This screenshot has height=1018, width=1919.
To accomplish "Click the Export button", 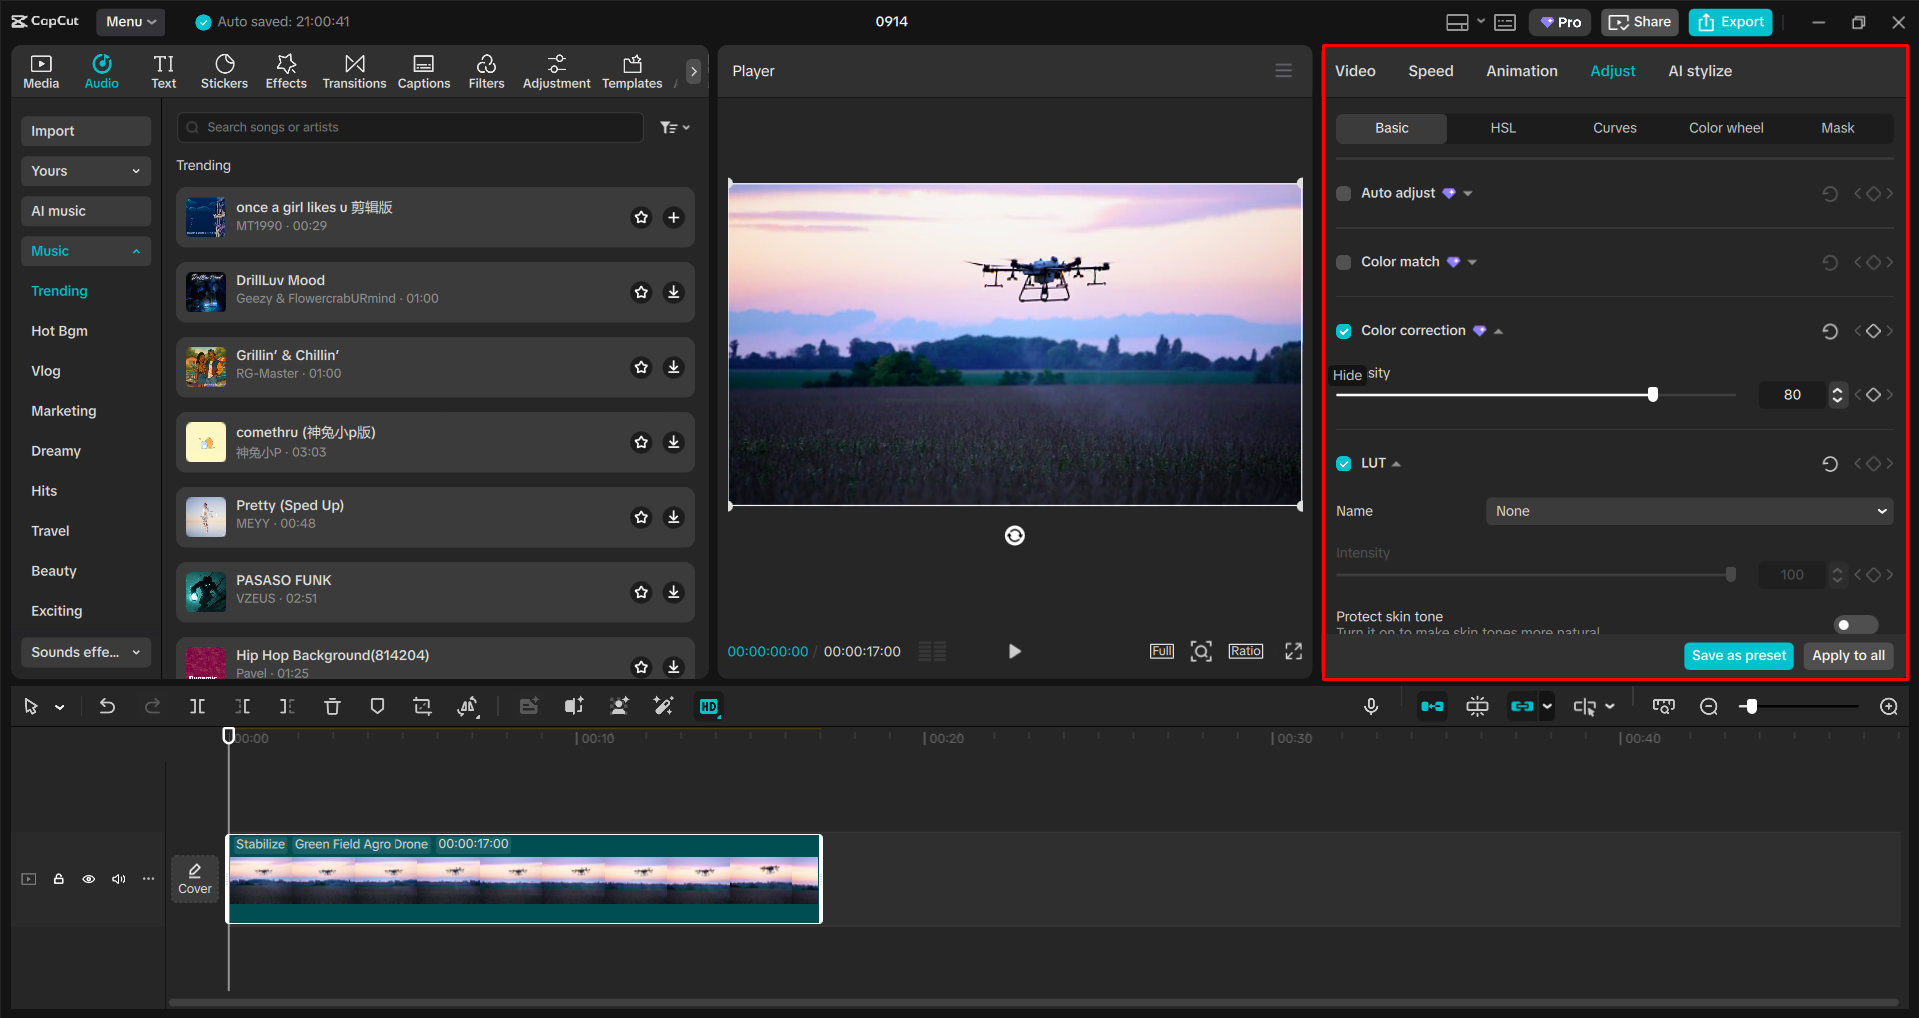I will 1729,21.
